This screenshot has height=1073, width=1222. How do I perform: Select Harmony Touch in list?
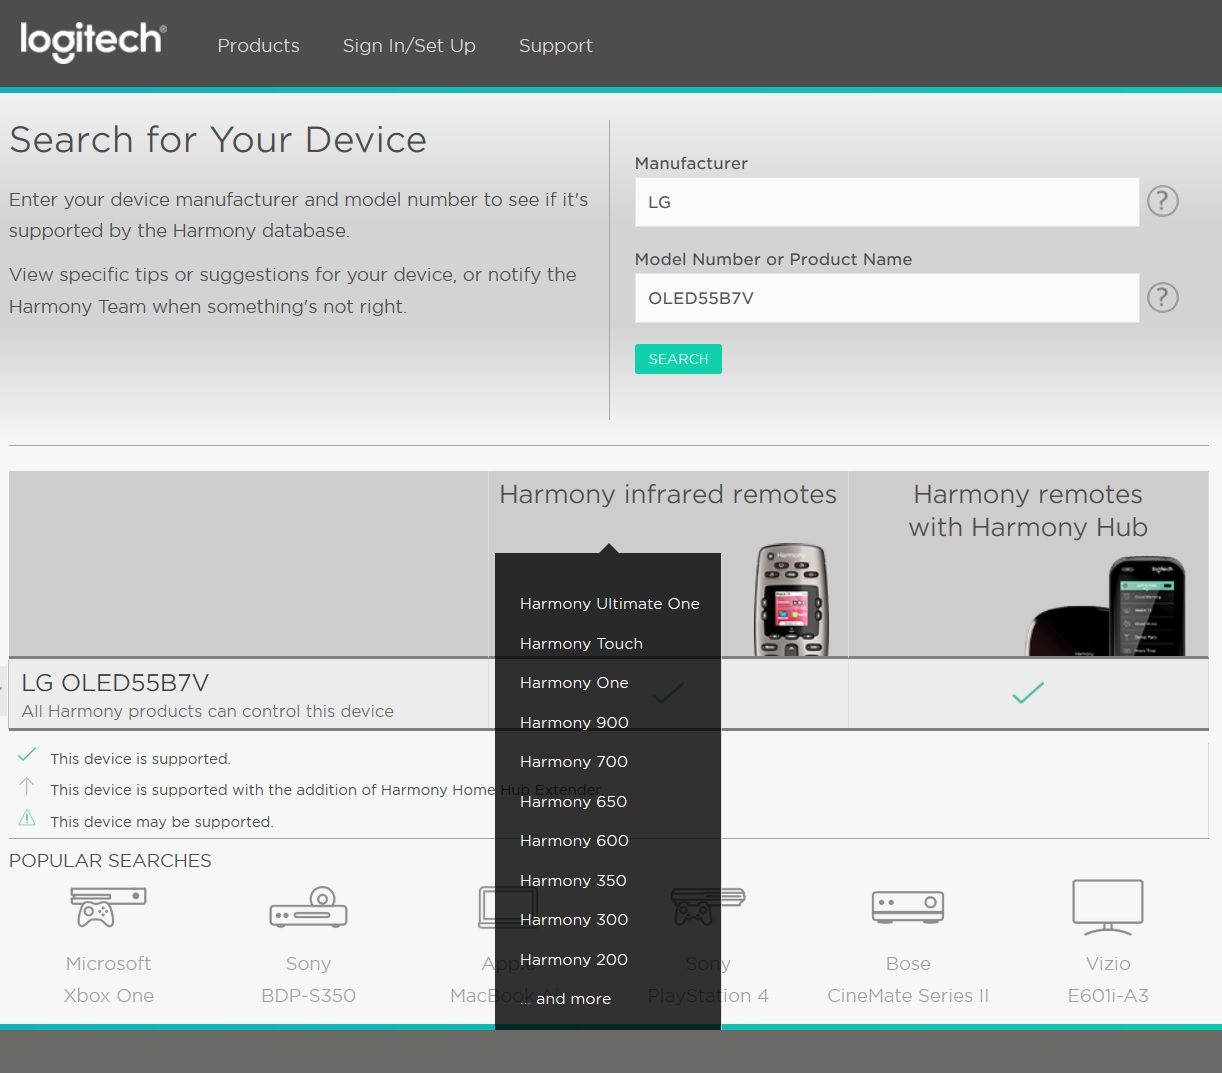(581, 644)
